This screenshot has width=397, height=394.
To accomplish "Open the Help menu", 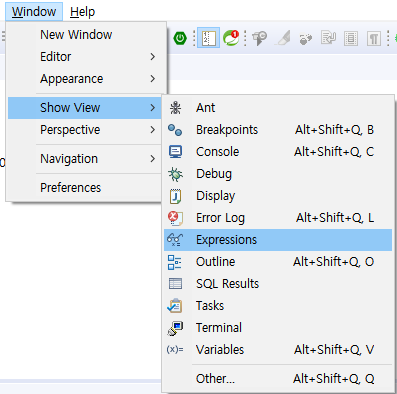I will click(82, 12).
